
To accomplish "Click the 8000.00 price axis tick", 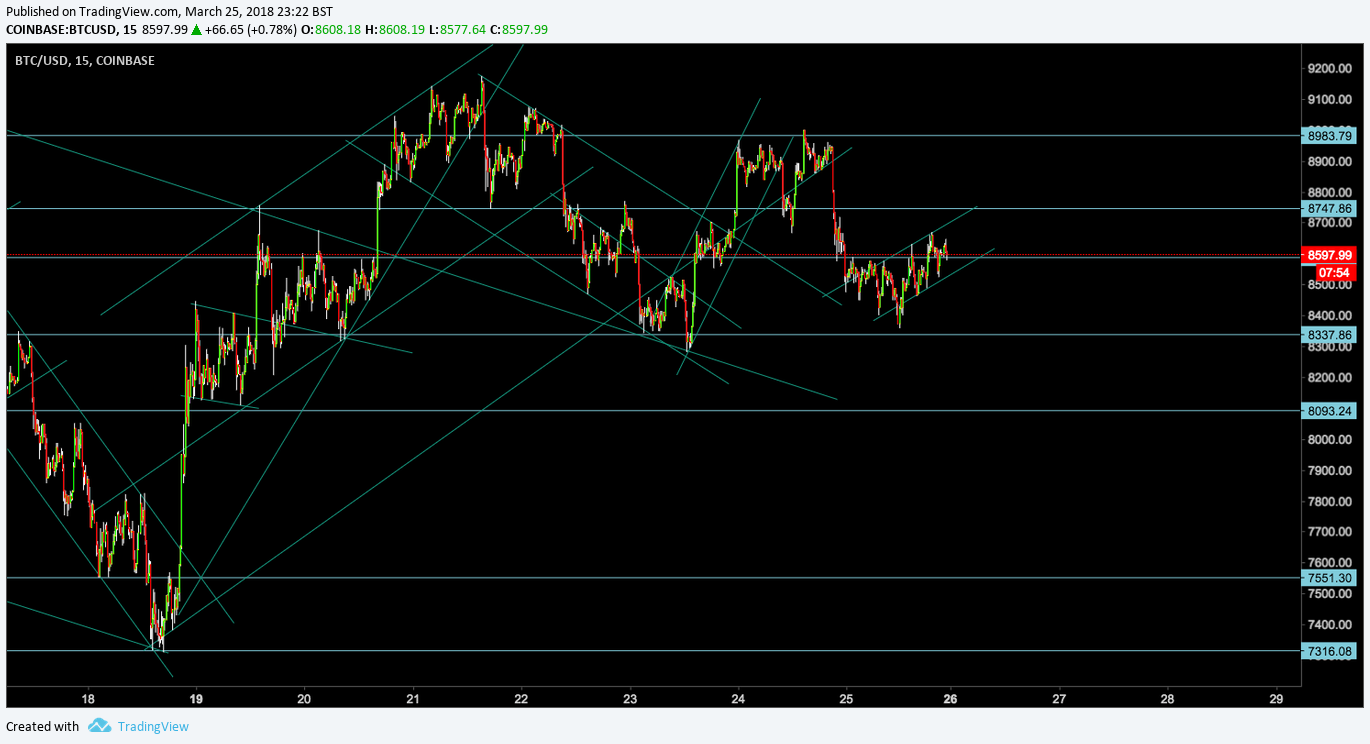I will click(1329, 440).
